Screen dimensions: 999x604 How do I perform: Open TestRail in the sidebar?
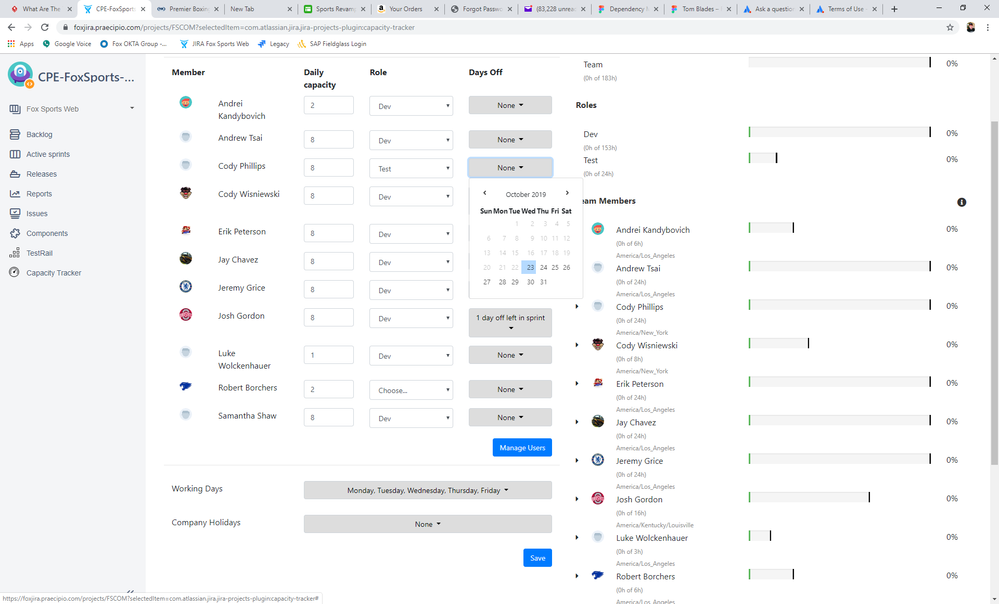39,253
